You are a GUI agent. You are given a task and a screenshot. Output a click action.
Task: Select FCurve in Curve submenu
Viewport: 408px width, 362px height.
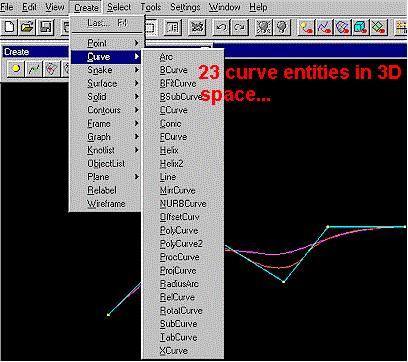click(x=183, y=137)
